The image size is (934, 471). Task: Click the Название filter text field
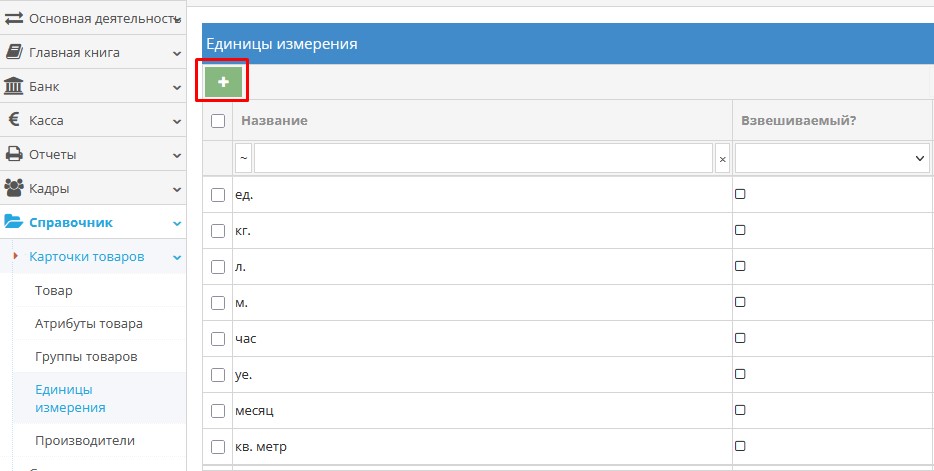pos(483,158)
